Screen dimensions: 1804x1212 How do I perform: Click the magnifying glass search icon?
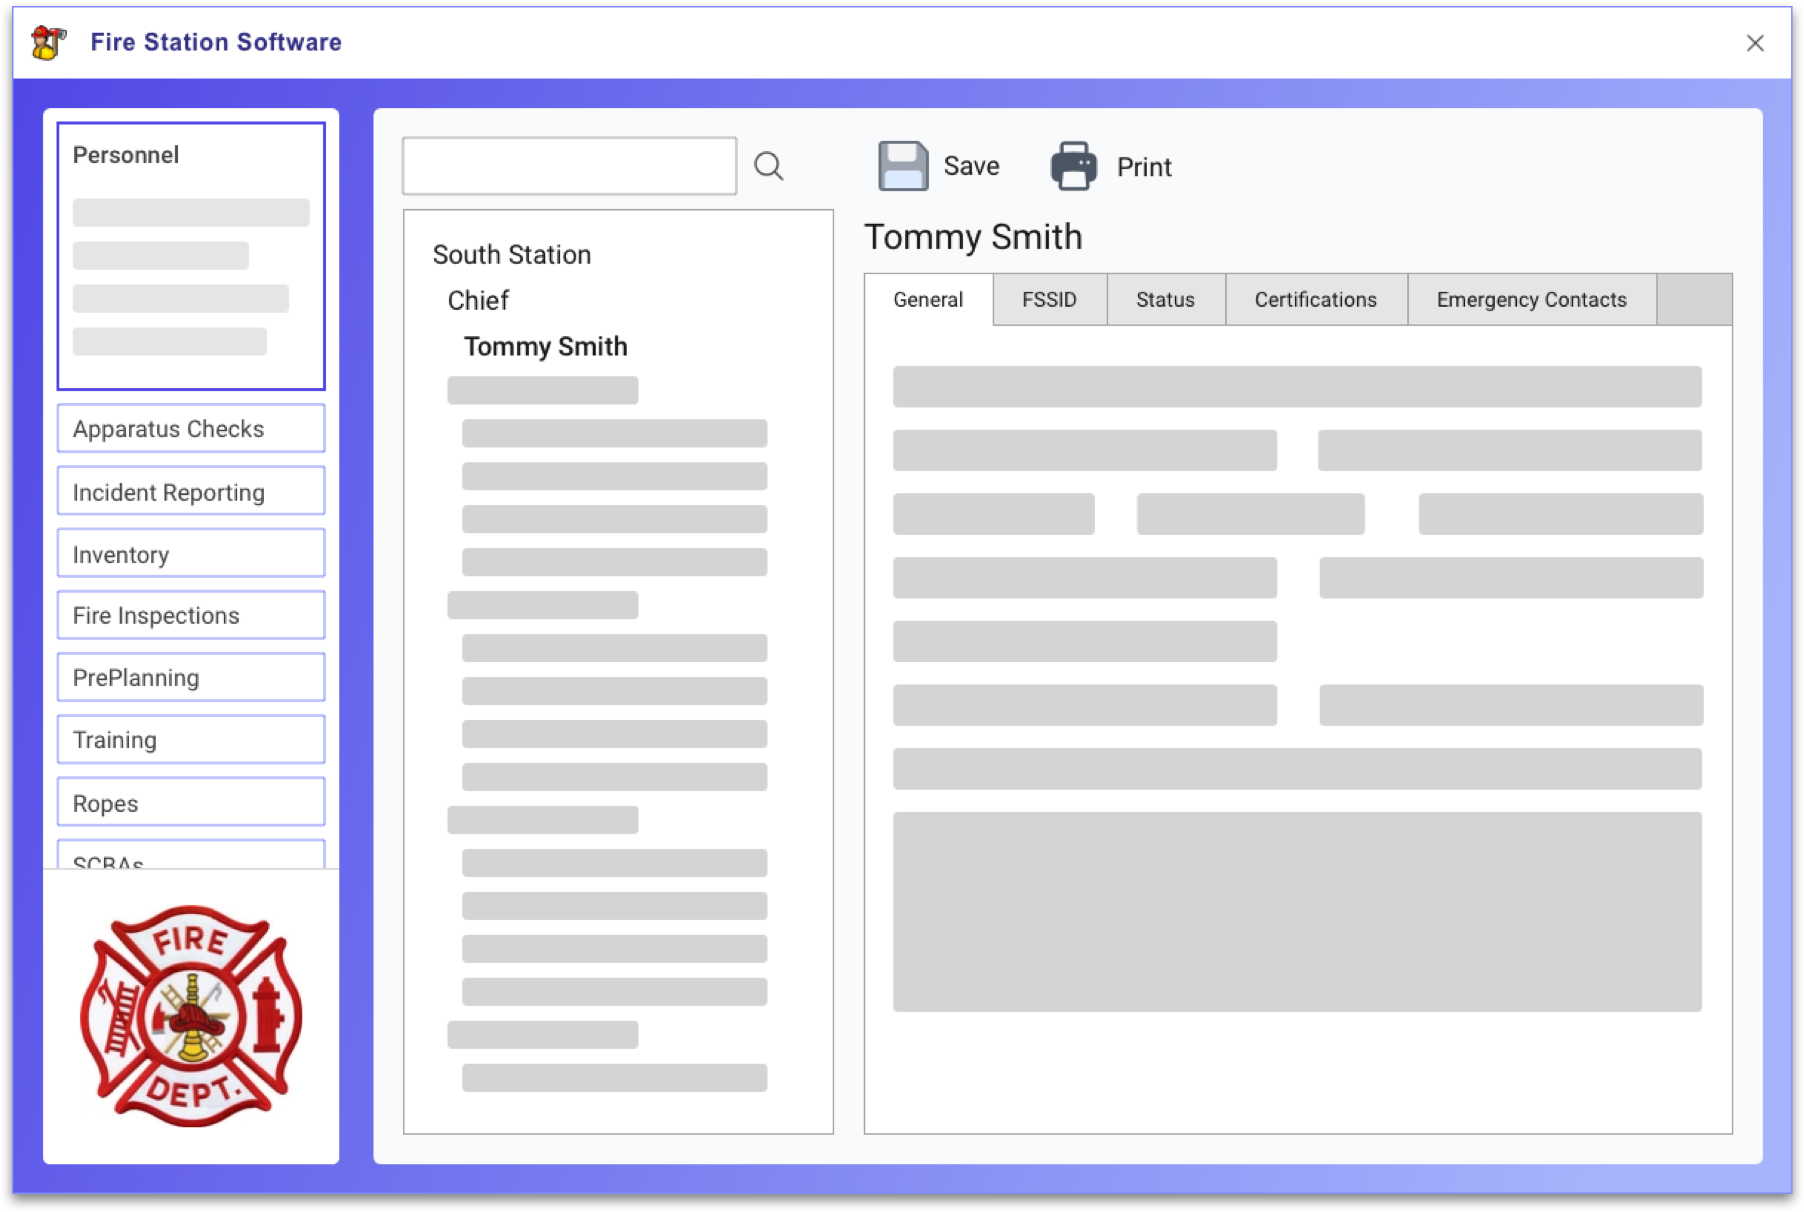[x=768, y=166]
